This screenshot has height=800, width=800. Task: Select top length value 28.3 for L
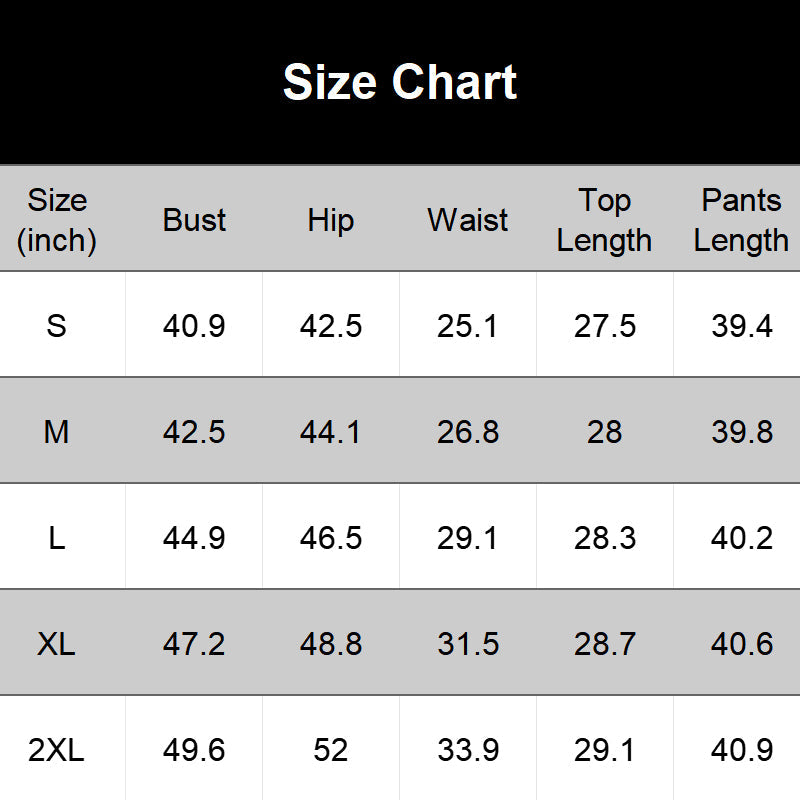605,538
